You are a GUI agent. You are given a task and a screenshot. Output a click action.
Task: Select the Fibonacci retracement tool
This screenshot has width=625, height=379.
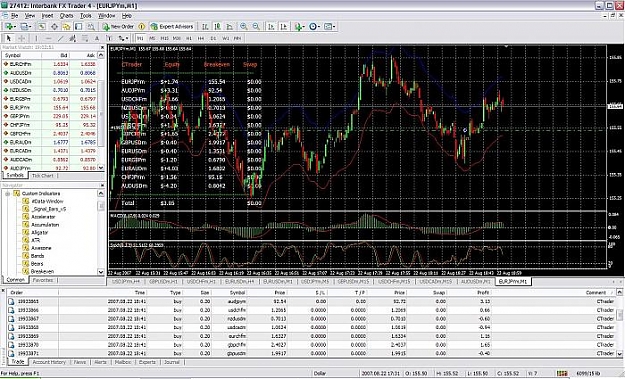coord(85,38)
